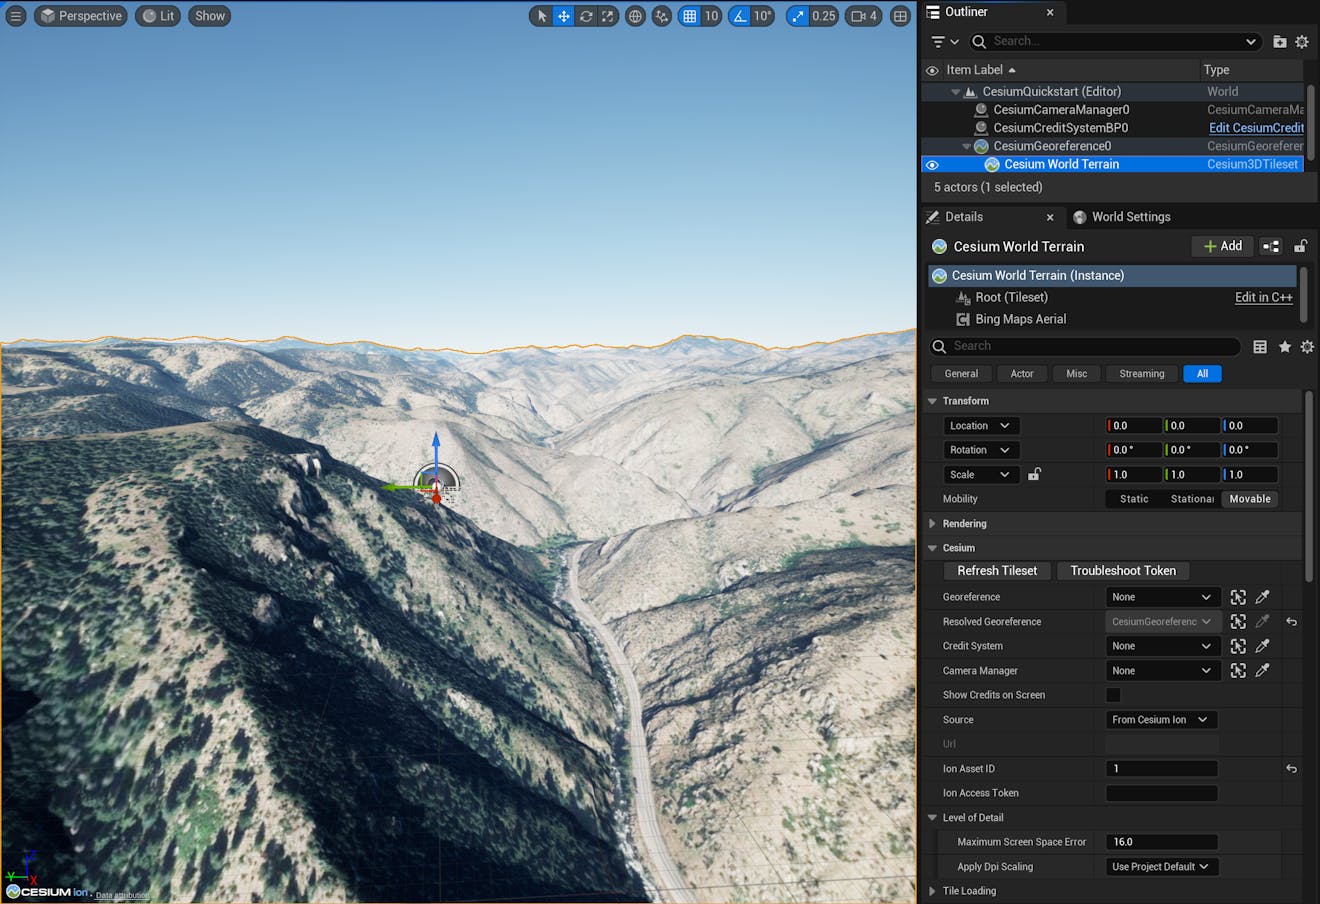Open the Outliner settings gear
This screenshot has width=1320, height=904.
click(1302, 41)
